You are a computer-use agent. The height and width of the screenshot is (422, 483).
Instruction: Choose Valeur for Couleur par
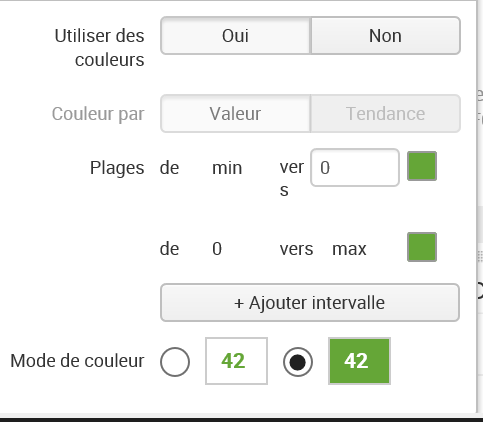(236, 114)
